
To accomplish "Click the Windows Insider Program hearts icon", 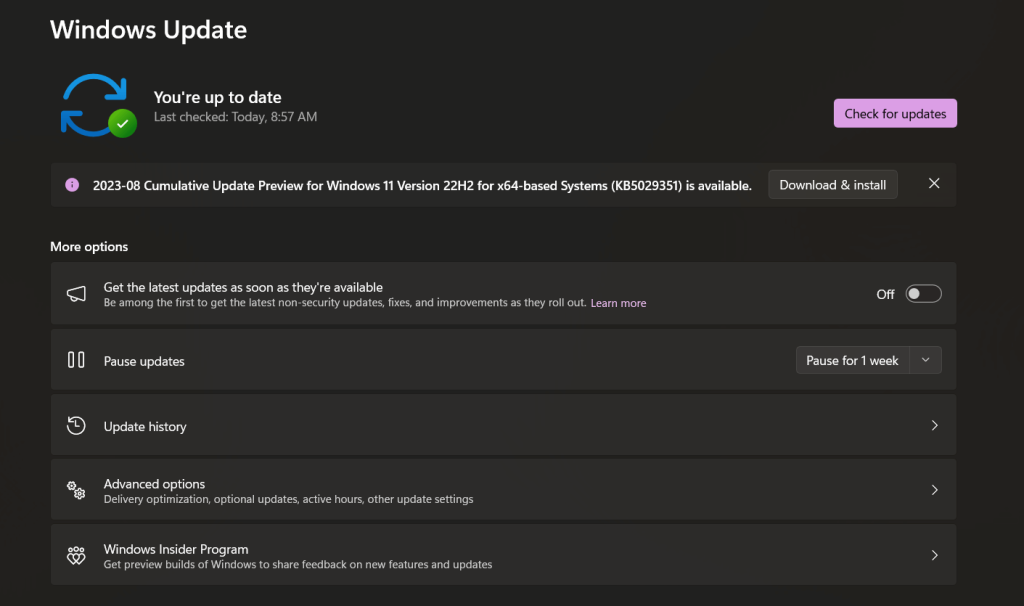I will 76,555.
